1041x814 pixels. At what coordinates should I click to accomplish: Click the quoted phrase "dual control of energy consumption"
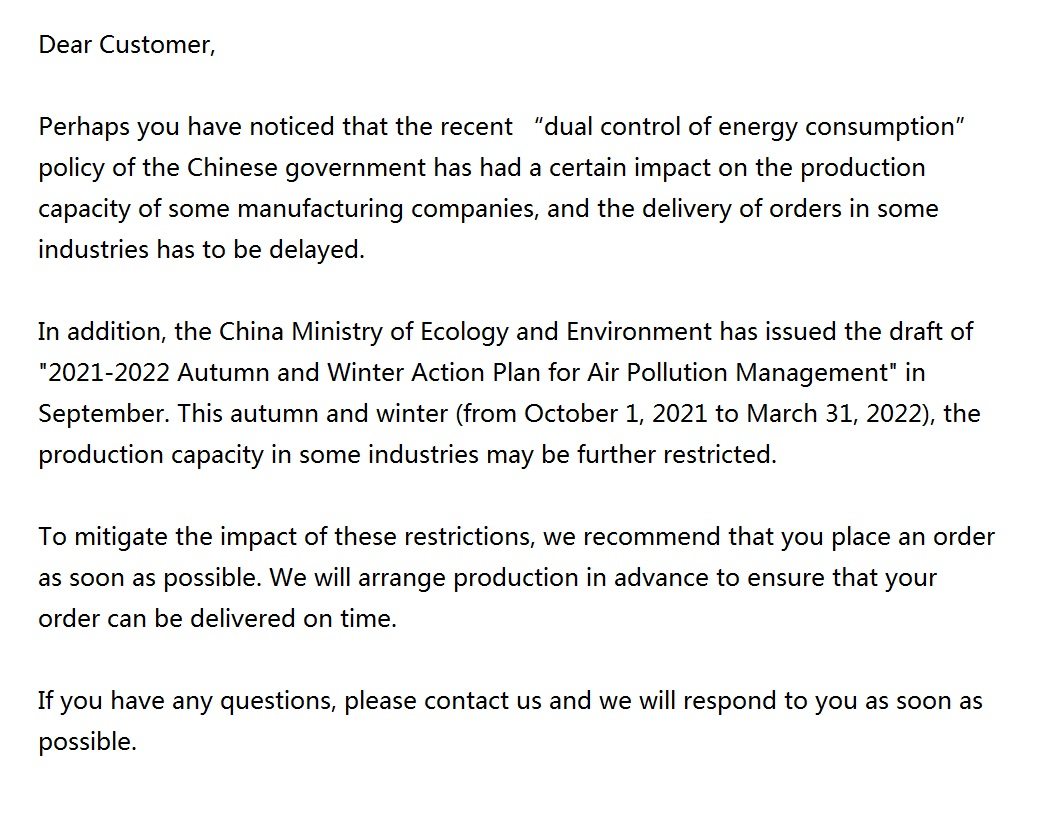[748, 128]
